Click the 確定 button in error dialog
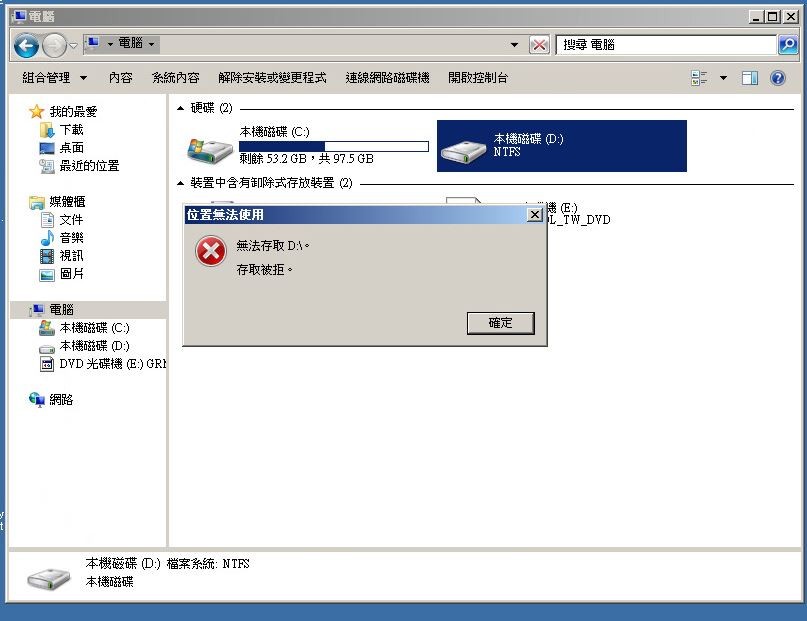 500,323
